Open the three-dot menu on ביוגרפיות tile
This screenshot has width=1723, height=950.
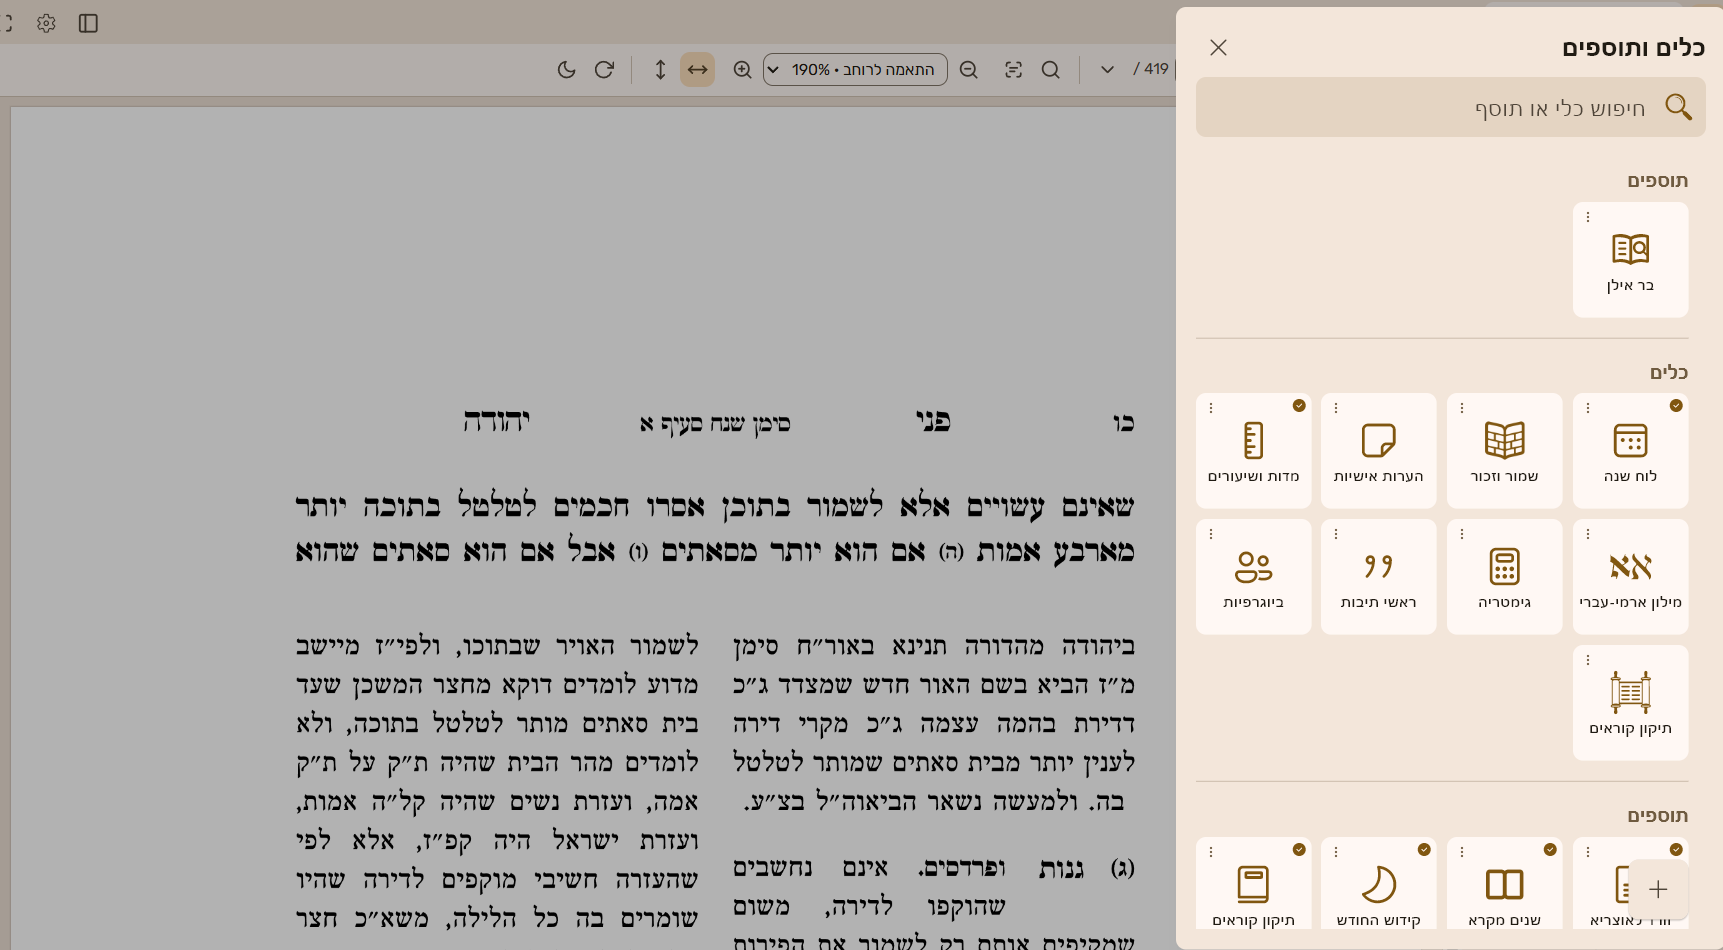[1210, 534]
